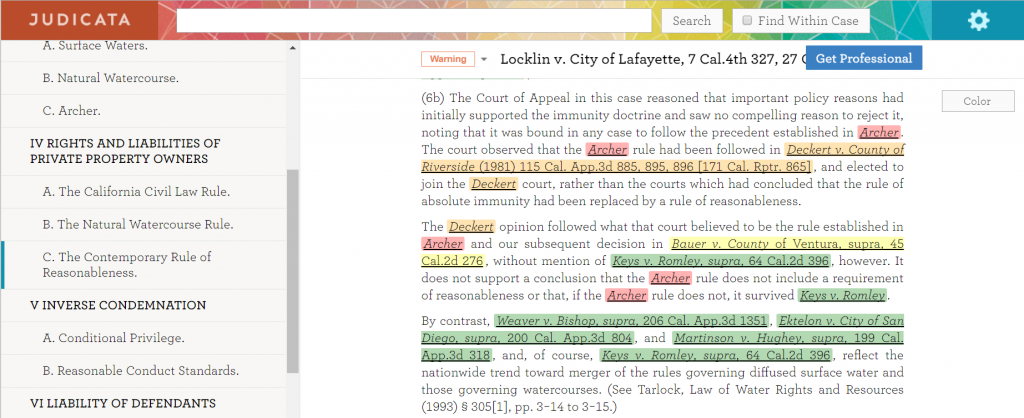
Task: Go to B. Natural Watercourse section
Action: pyautogui.click(x=110, y=78)
